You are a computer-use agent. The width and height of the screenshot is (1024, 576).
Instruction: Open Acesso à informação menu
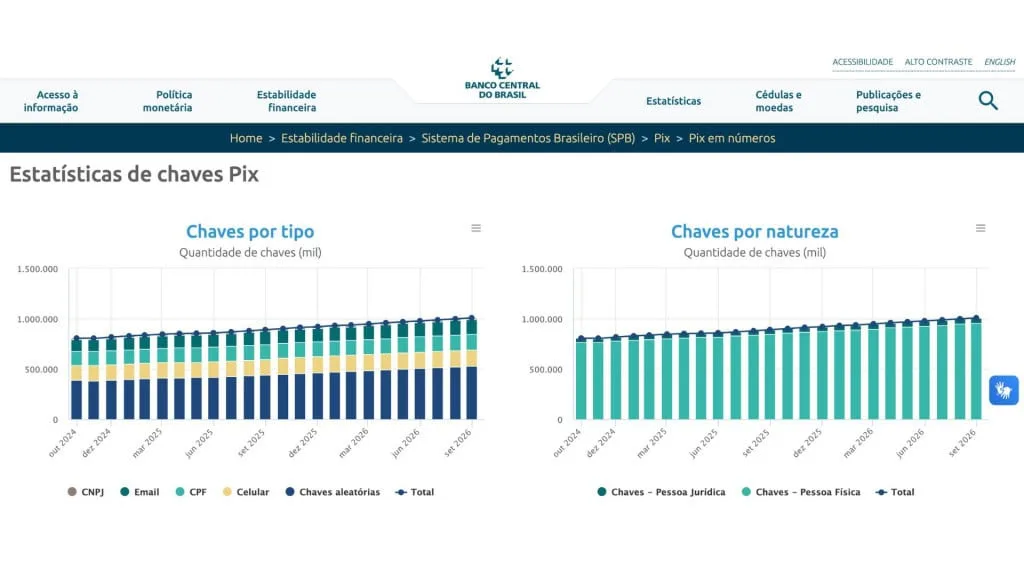51,101
